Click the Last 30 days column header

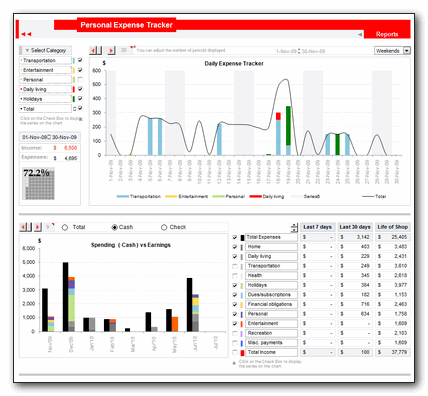355,227
